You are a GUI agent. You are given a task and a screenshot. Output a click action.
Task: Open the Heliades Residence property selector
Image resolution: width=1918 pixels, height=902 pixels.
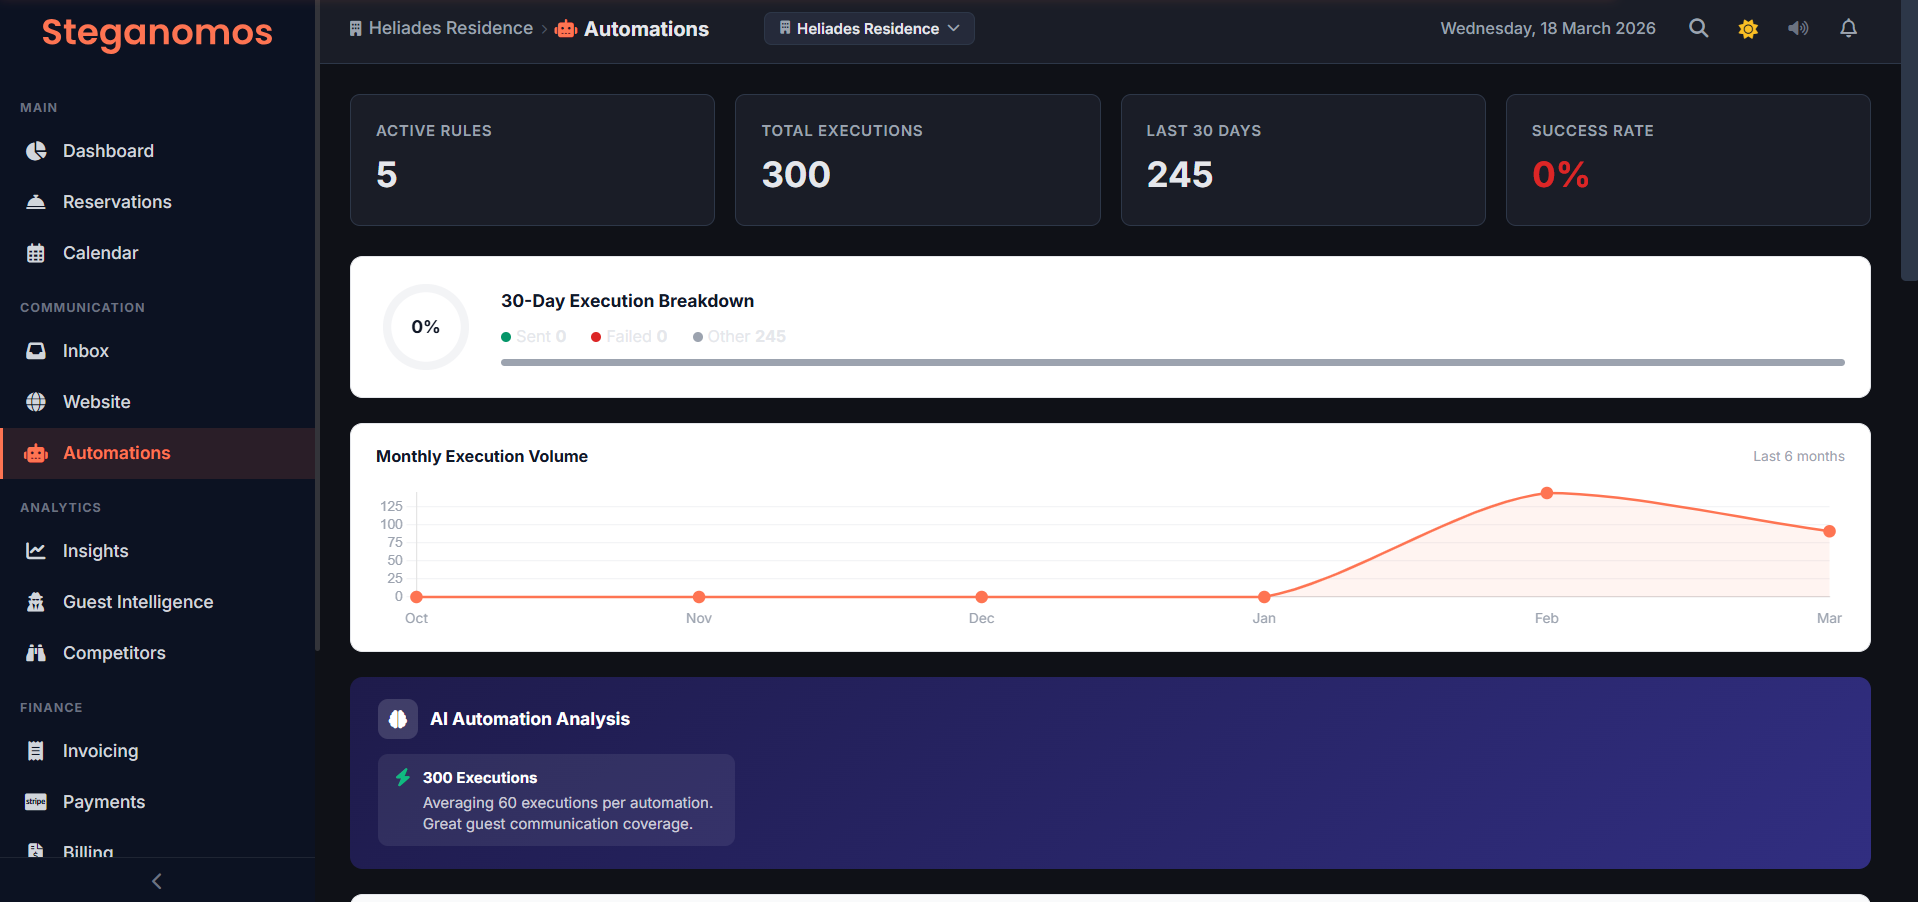[x=868, y=28]
